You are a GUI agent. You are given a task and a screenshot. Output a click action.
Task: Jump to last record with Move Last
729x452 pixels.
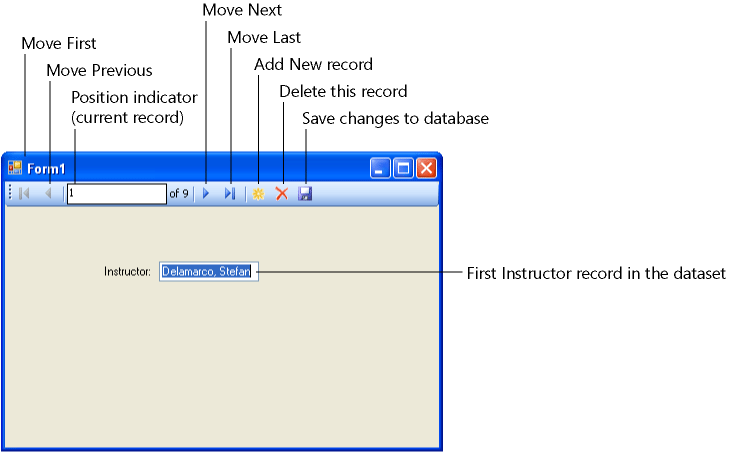pos(230,193)
